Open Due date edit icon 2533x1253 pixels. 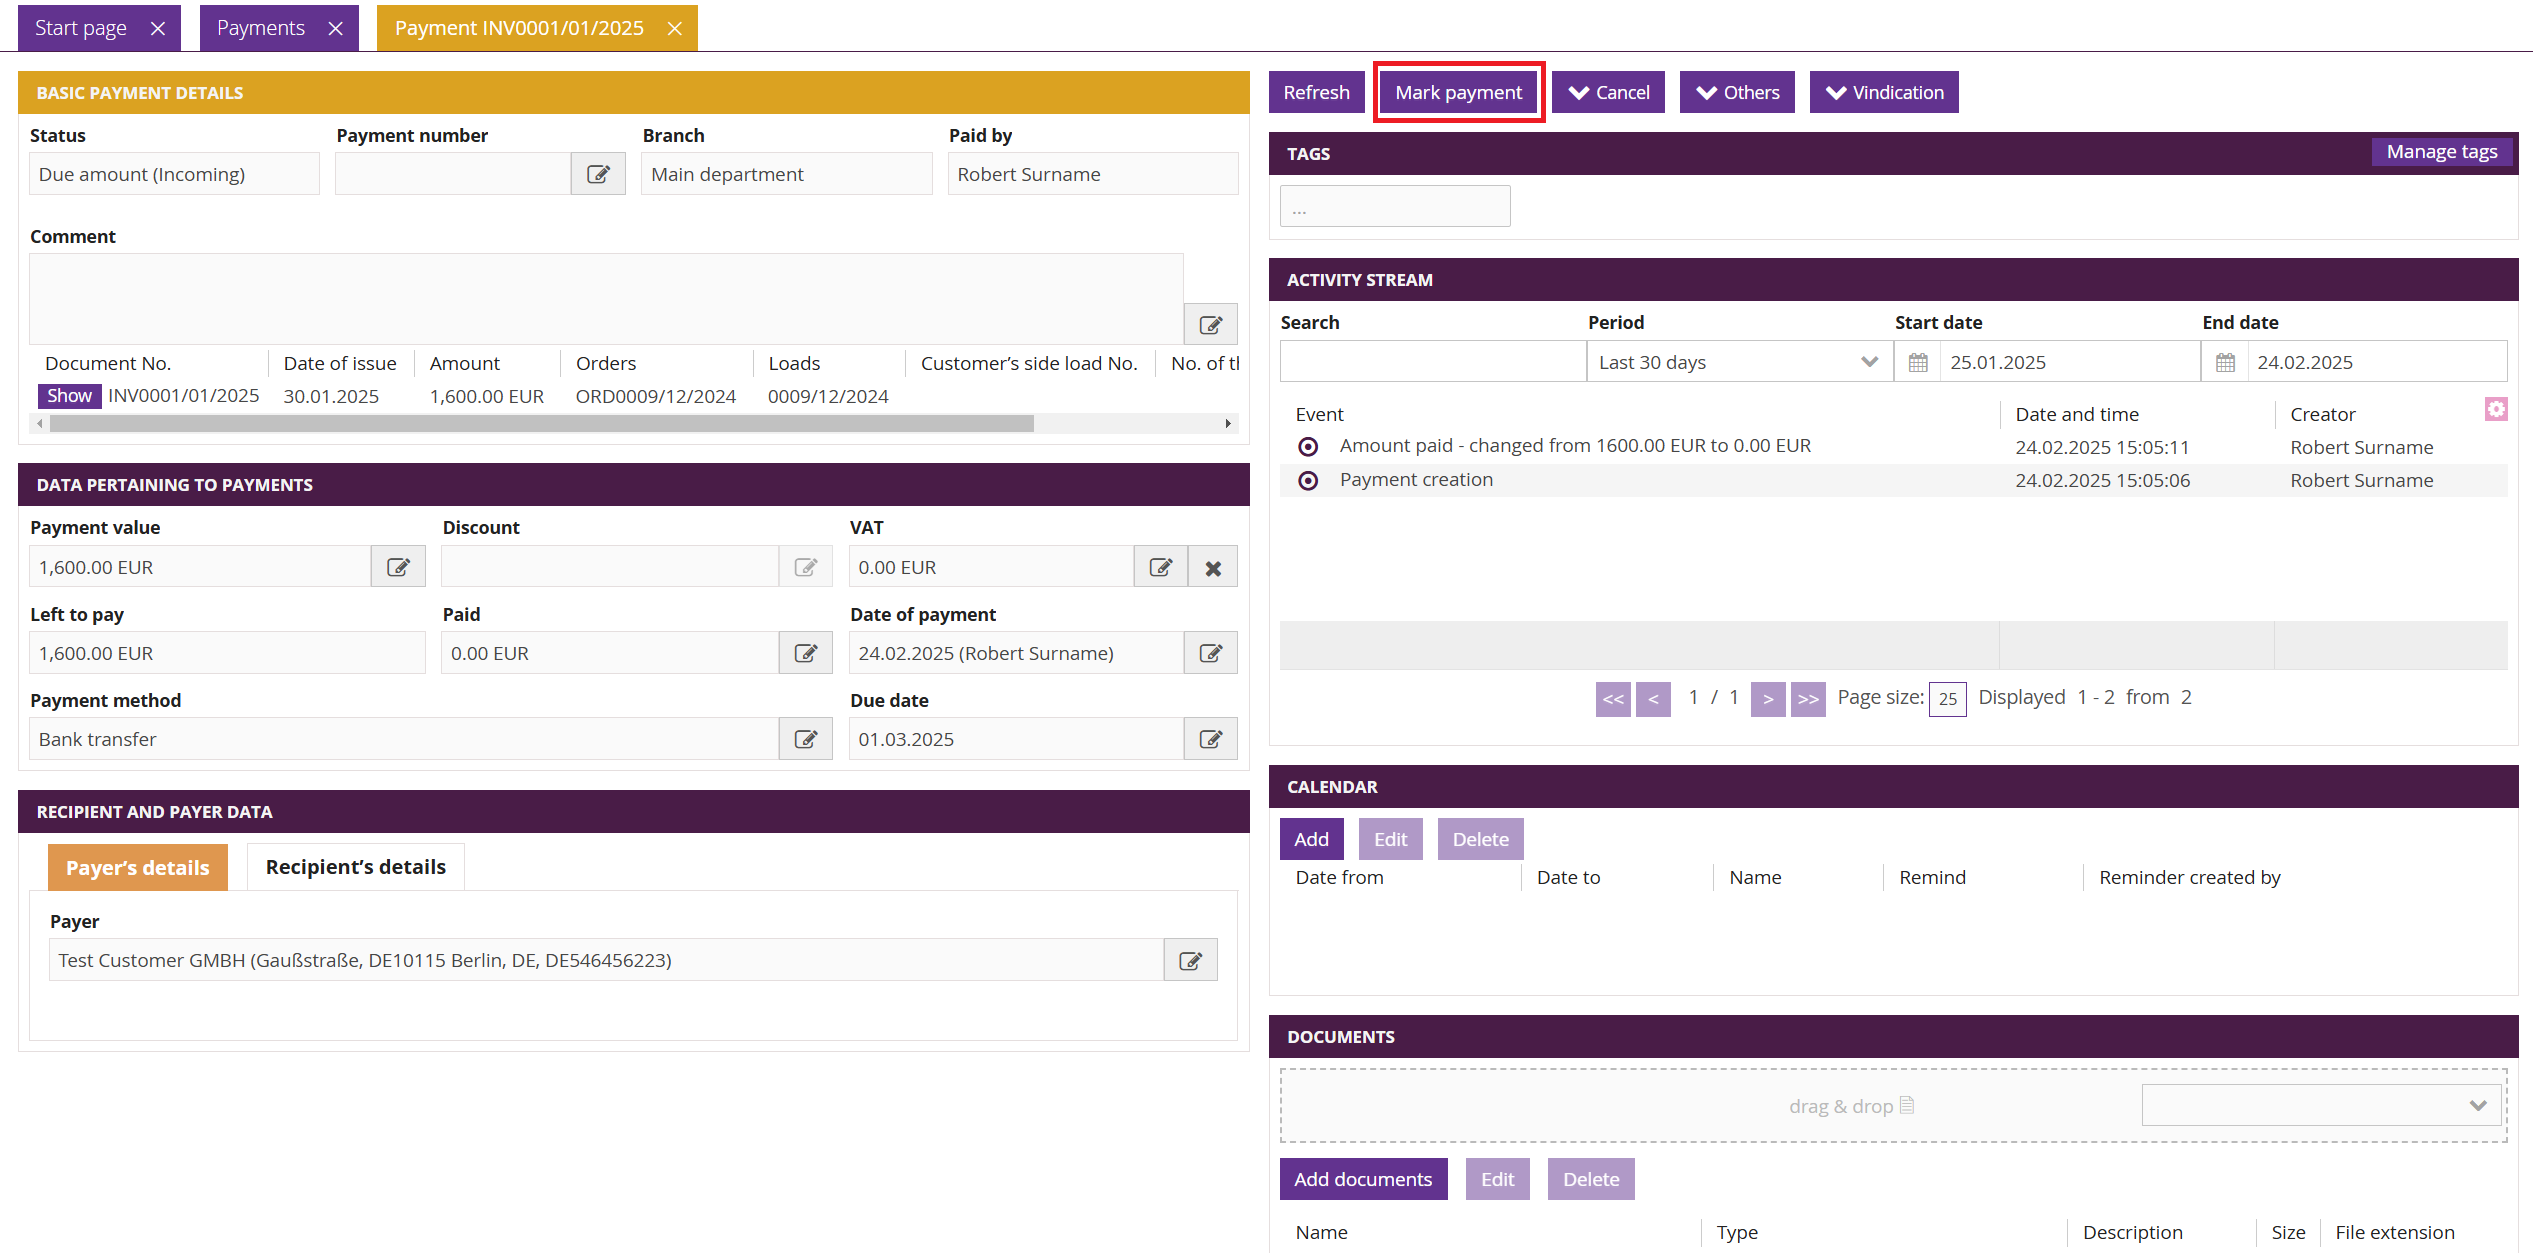coord(1210,739)
